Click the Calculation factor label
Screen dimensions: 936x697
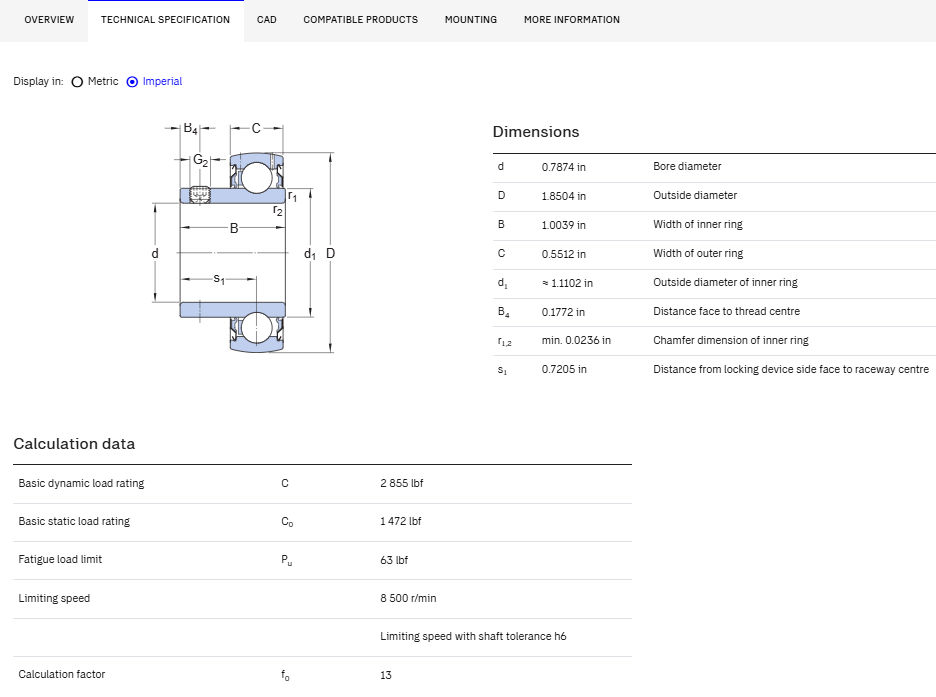click(x=61, y=674)
